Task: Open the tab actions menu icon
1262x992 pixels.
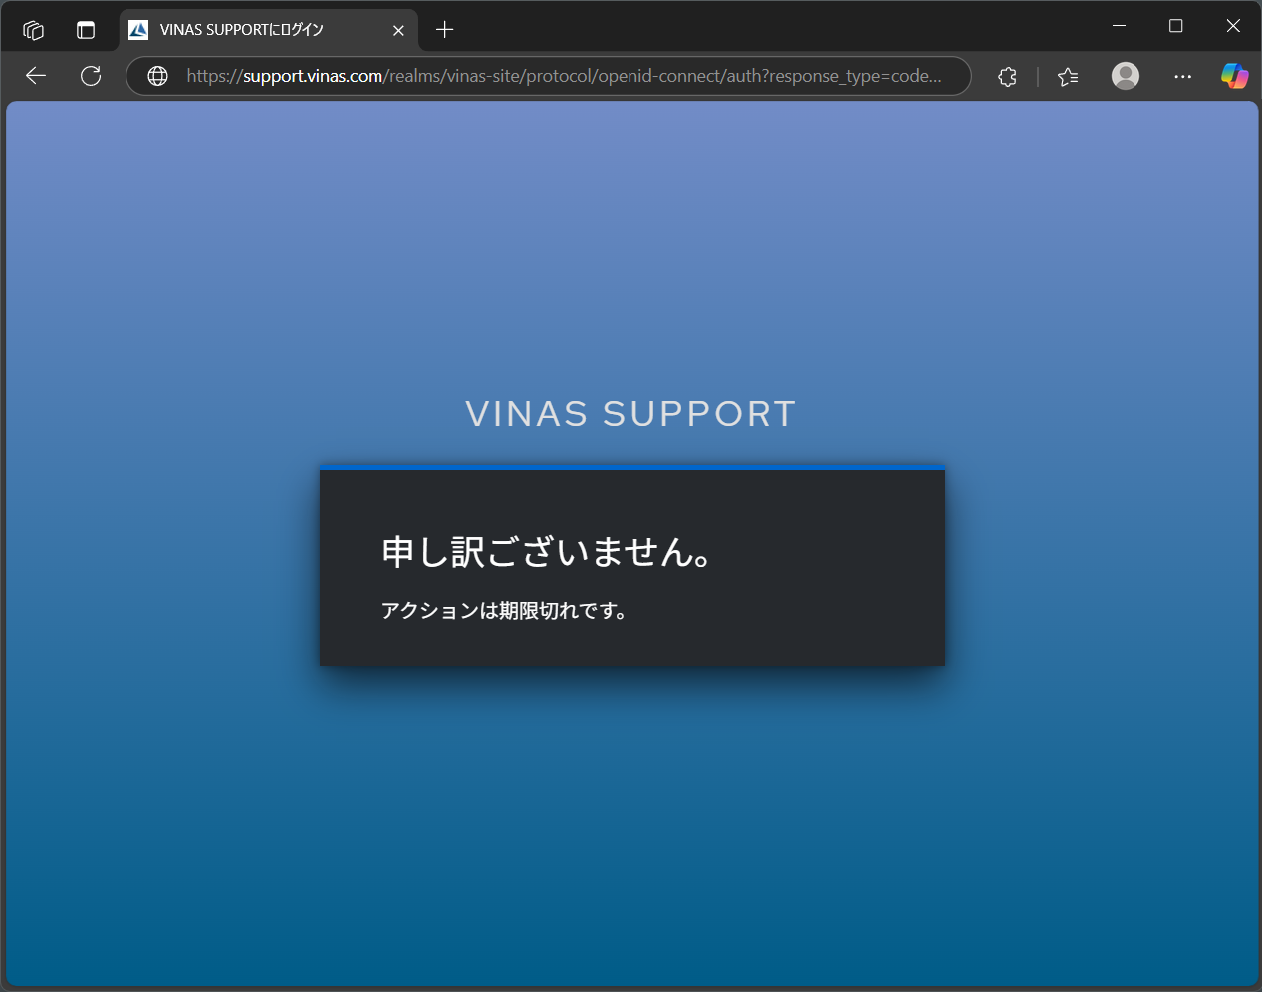Action: pos(86,30)
